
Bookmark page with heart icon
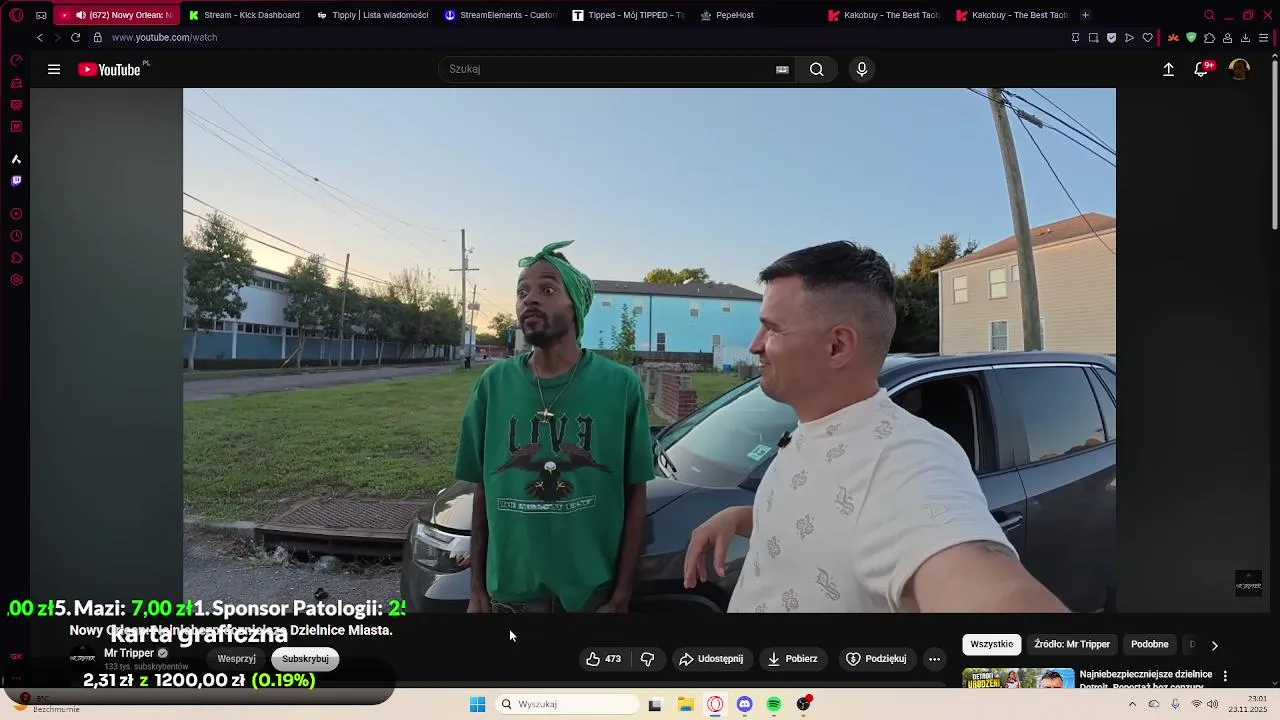1147,38
